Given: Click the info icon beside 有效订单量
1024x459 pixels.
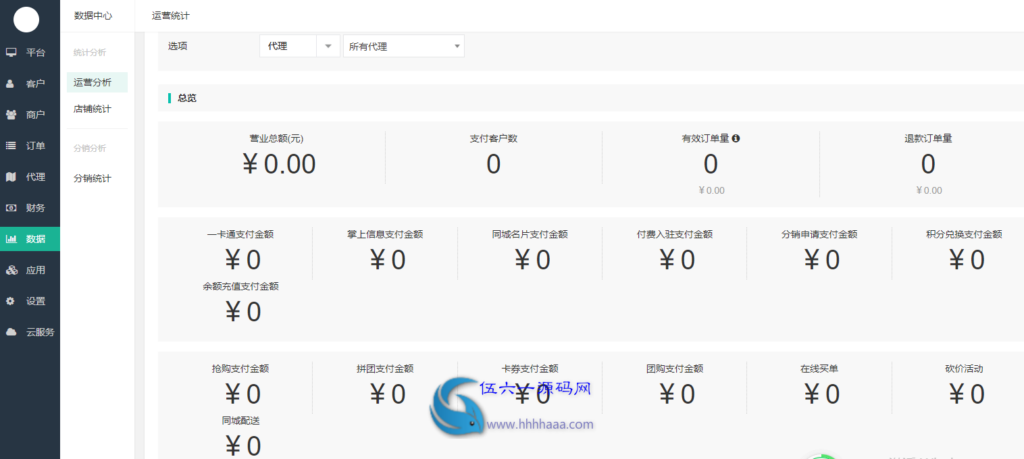Looking at the screenshot, I should coord(736,138).
